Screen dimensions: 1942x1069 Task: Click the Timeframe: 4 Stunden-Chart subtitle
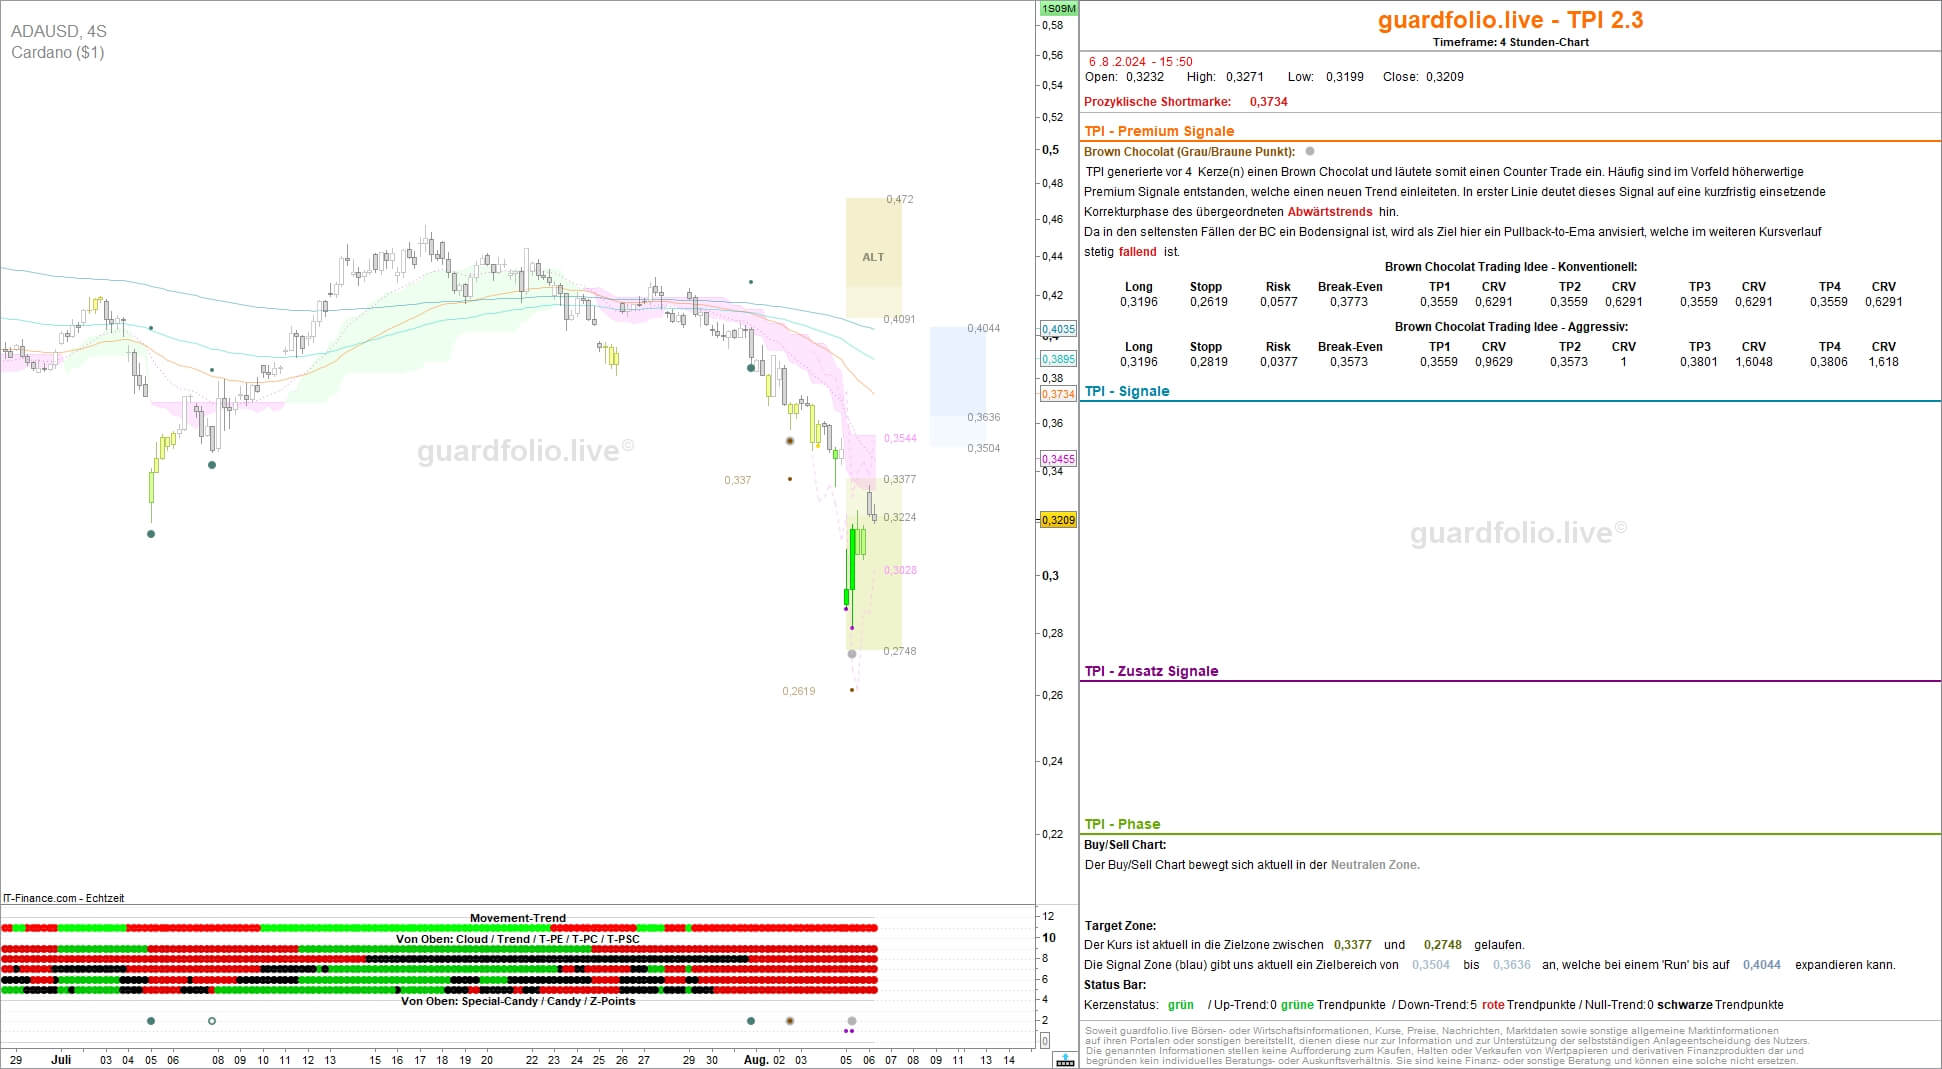[x=1510, y=42]
